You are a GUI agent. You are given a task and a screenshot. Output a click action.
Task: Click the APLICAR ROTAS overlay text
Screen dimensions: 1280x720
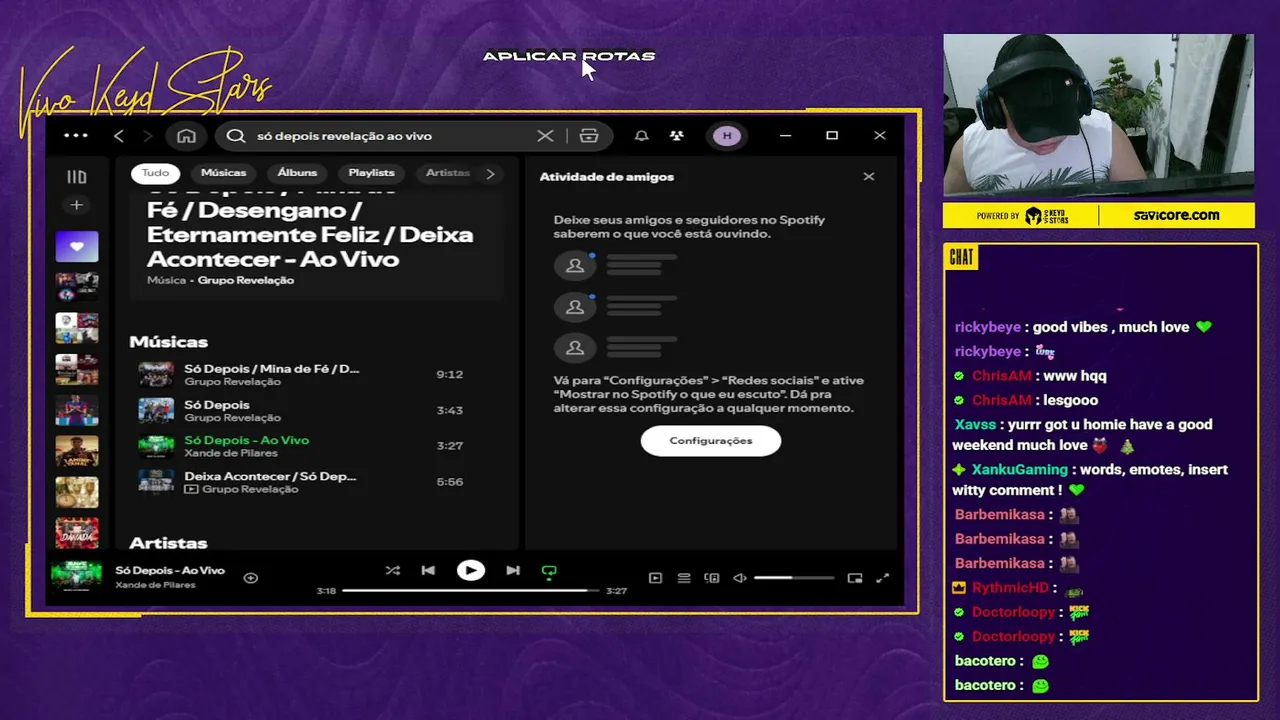pos(569,56)
